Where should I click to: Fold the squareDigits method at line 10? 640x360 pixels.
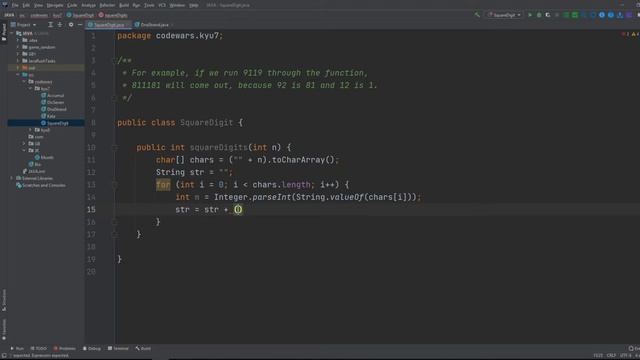point(115,148)
